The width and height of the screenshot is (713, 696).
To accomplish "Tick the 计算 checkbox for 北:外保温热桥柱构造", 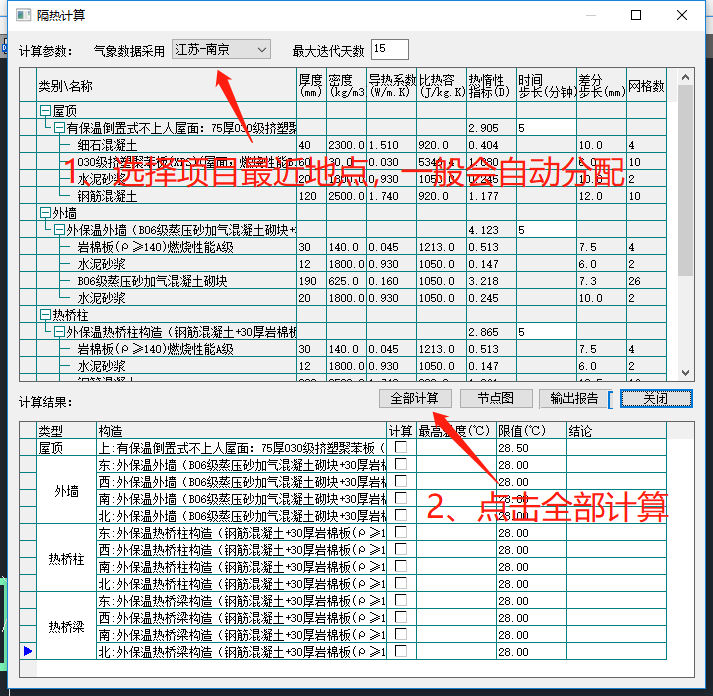I will [x=401, y=583].
